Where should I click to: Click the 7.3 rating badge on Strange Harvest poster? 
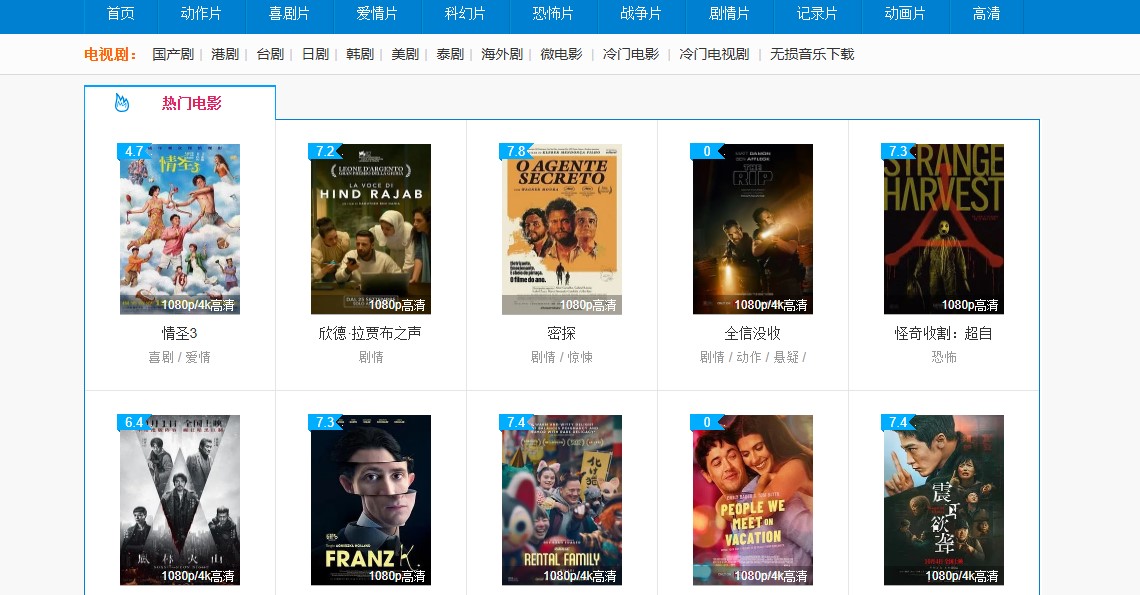point(898,151)
